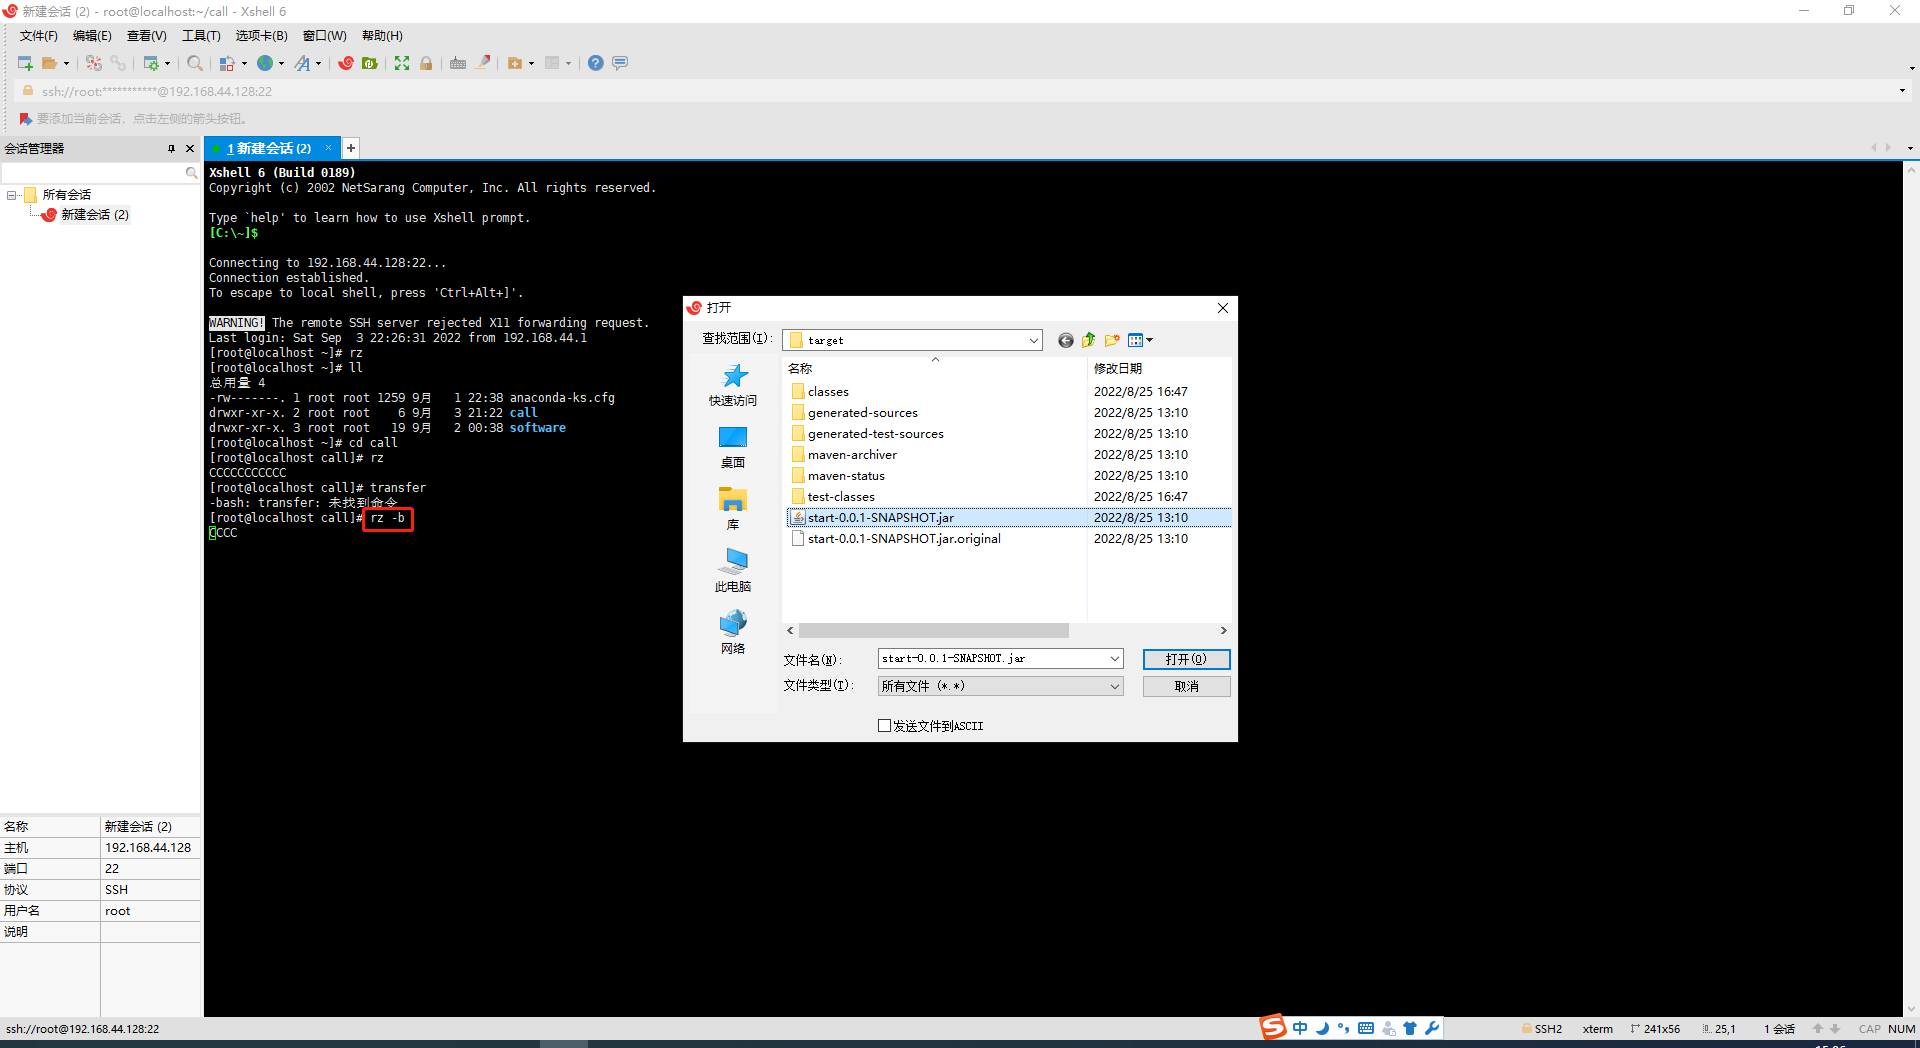Click the Find toolbar icon
The width and height of the screenshot is (1920, 1048).
[x=195, y=63]
